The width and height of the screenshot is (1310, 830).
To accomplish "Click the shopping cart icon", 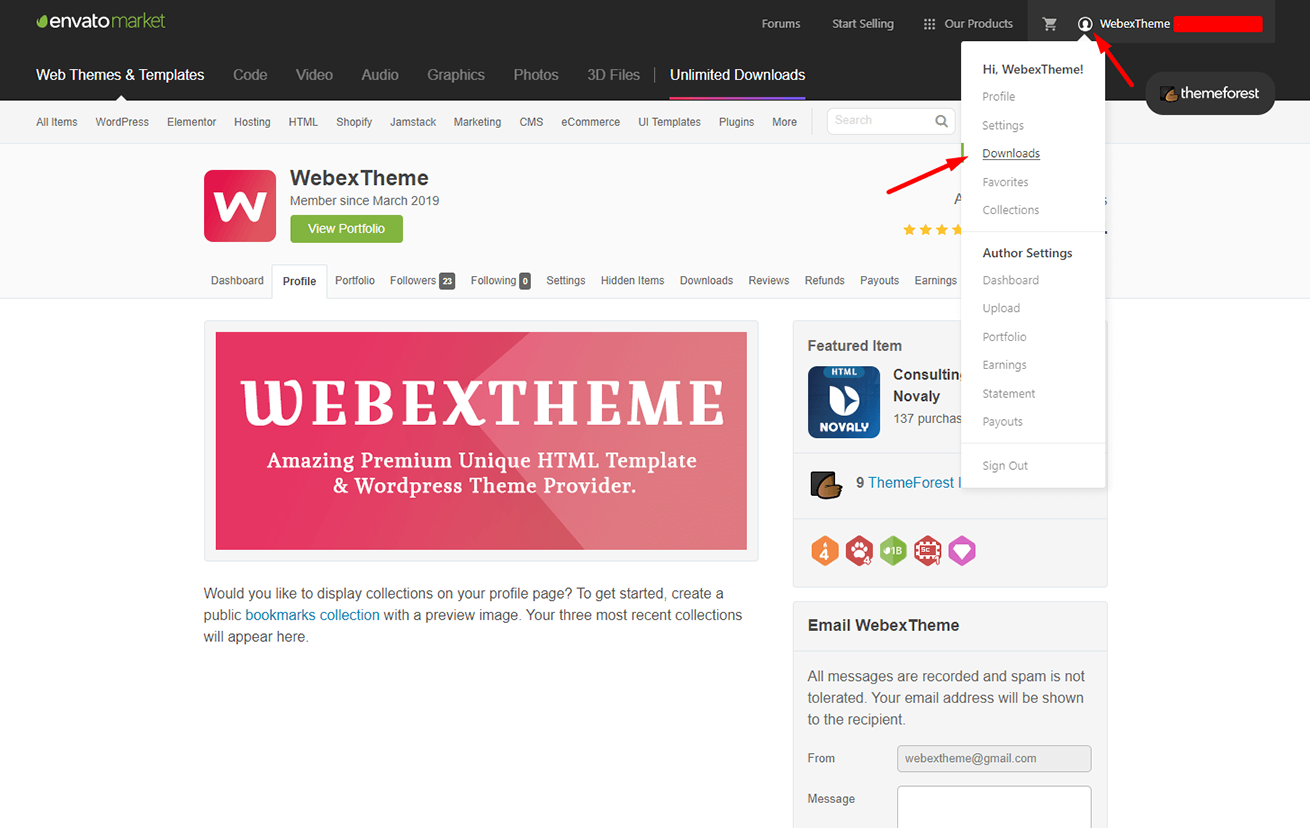I will tap(1049, 23).
